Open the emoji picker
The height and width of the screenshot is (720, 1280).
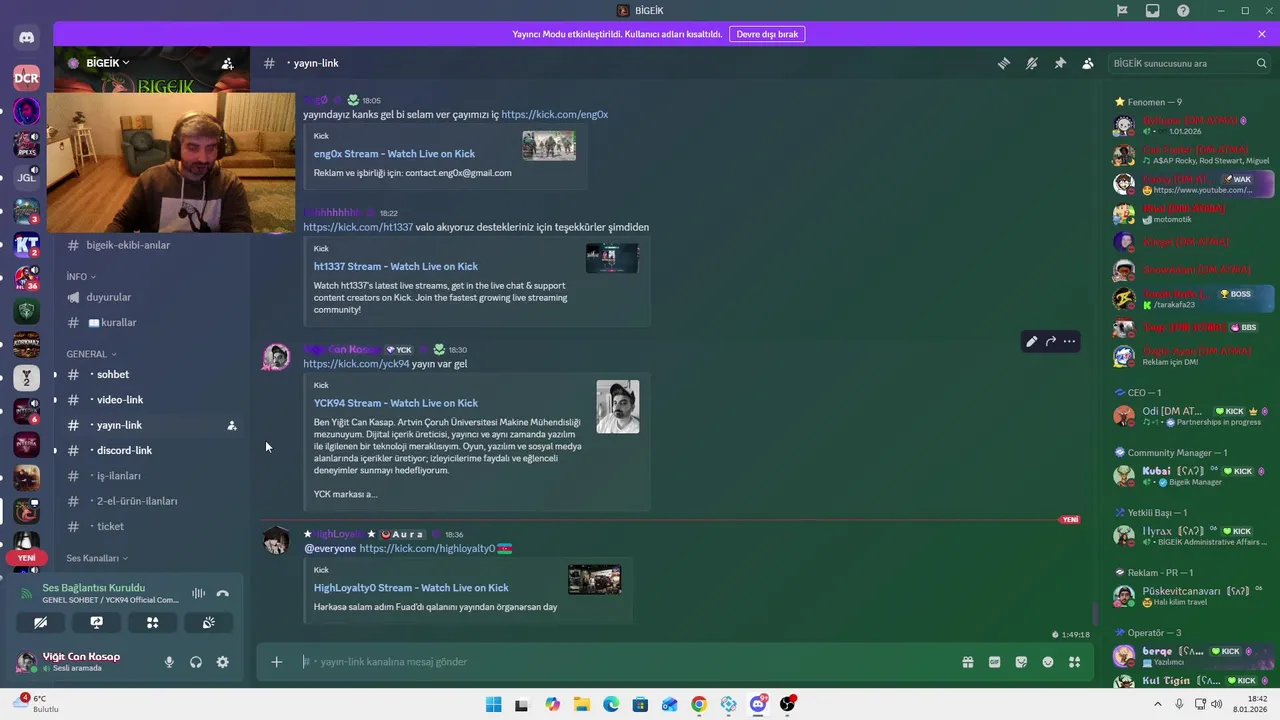pyautogui.click(x=1048, y=662)
